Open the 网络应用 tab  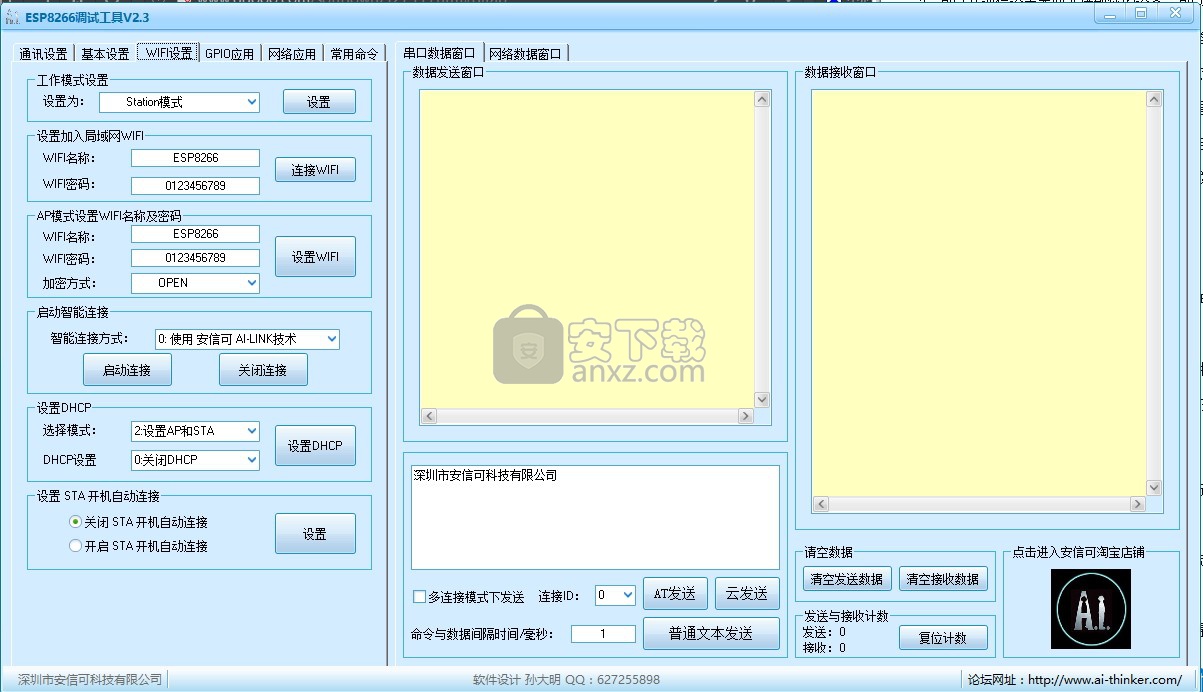292,54
